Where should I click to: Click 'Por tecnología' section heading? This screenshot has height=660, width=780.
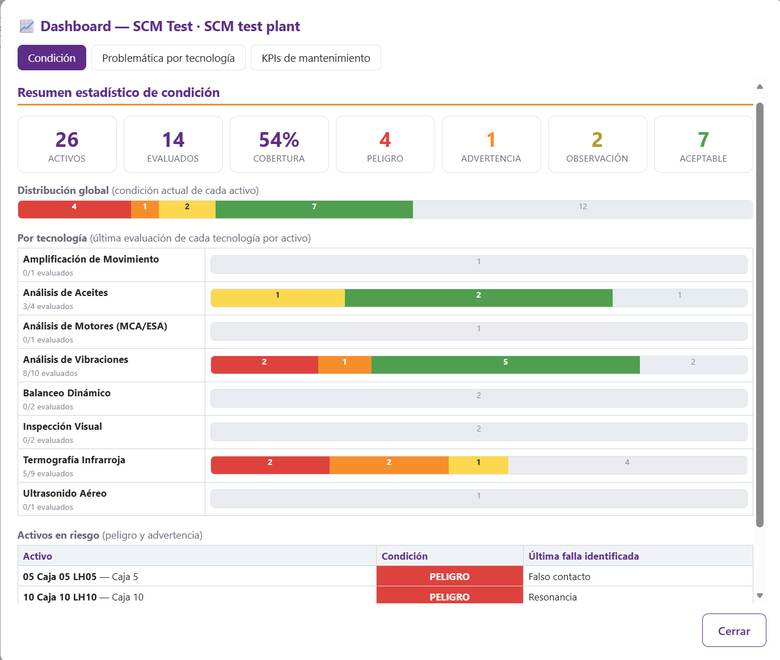click(x=52, y=238)
